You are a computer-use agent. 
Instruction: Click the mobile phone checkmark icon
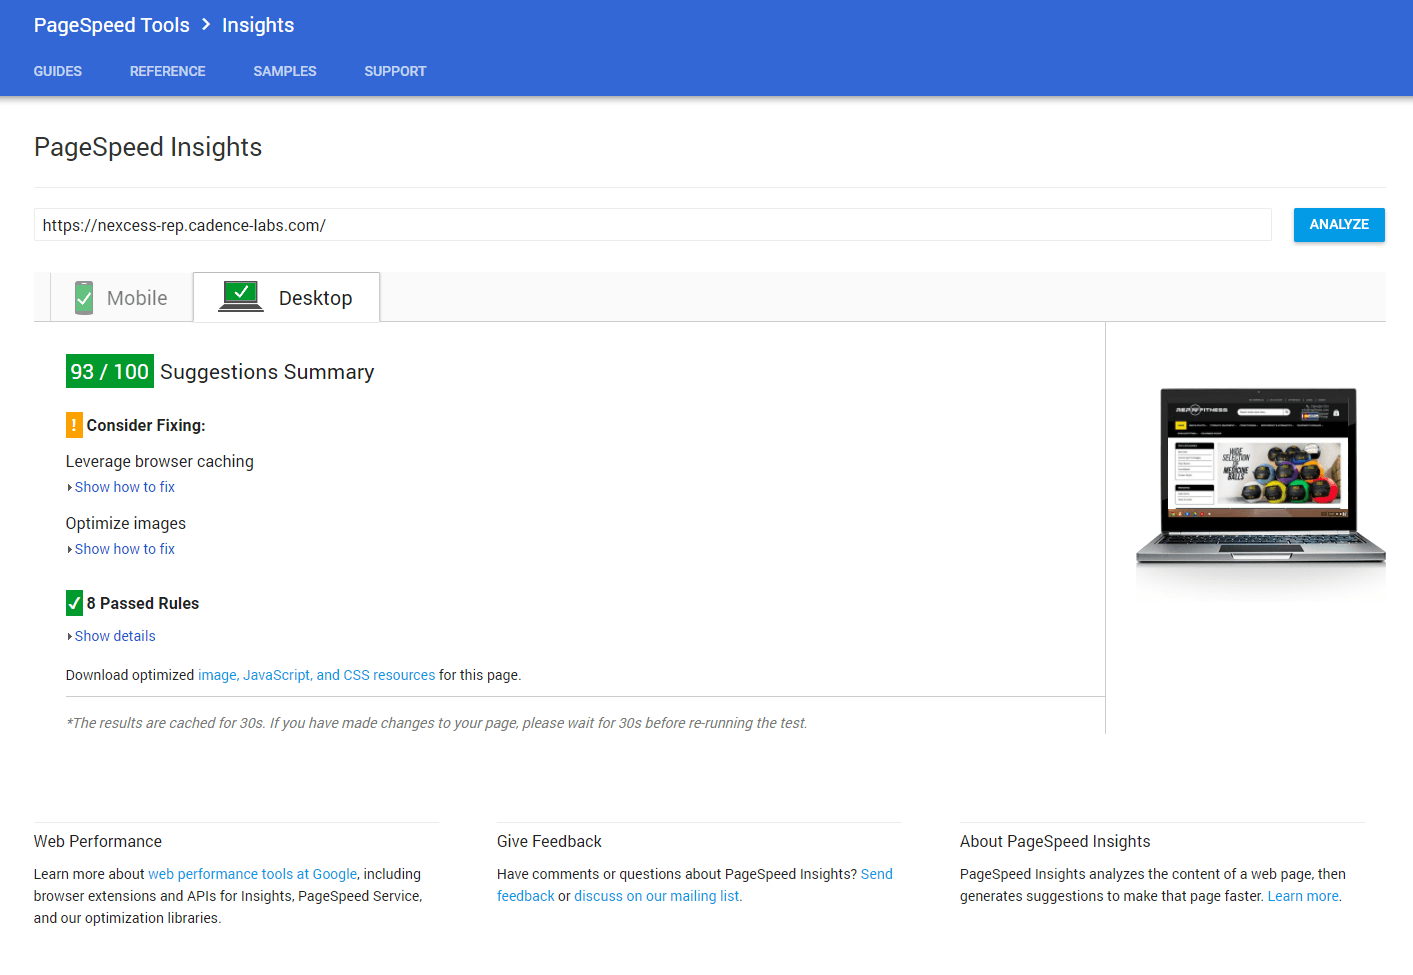coord(84,298)
